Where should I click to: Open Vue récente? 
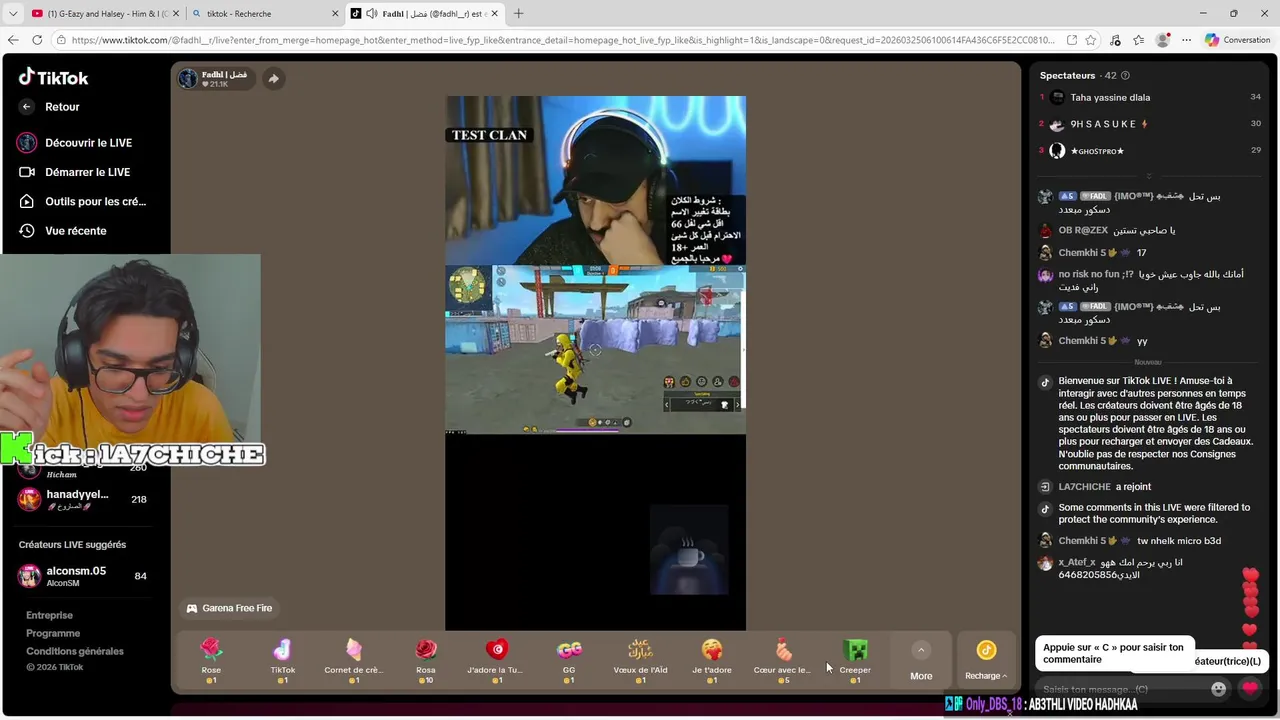click(x=75, y=231)
